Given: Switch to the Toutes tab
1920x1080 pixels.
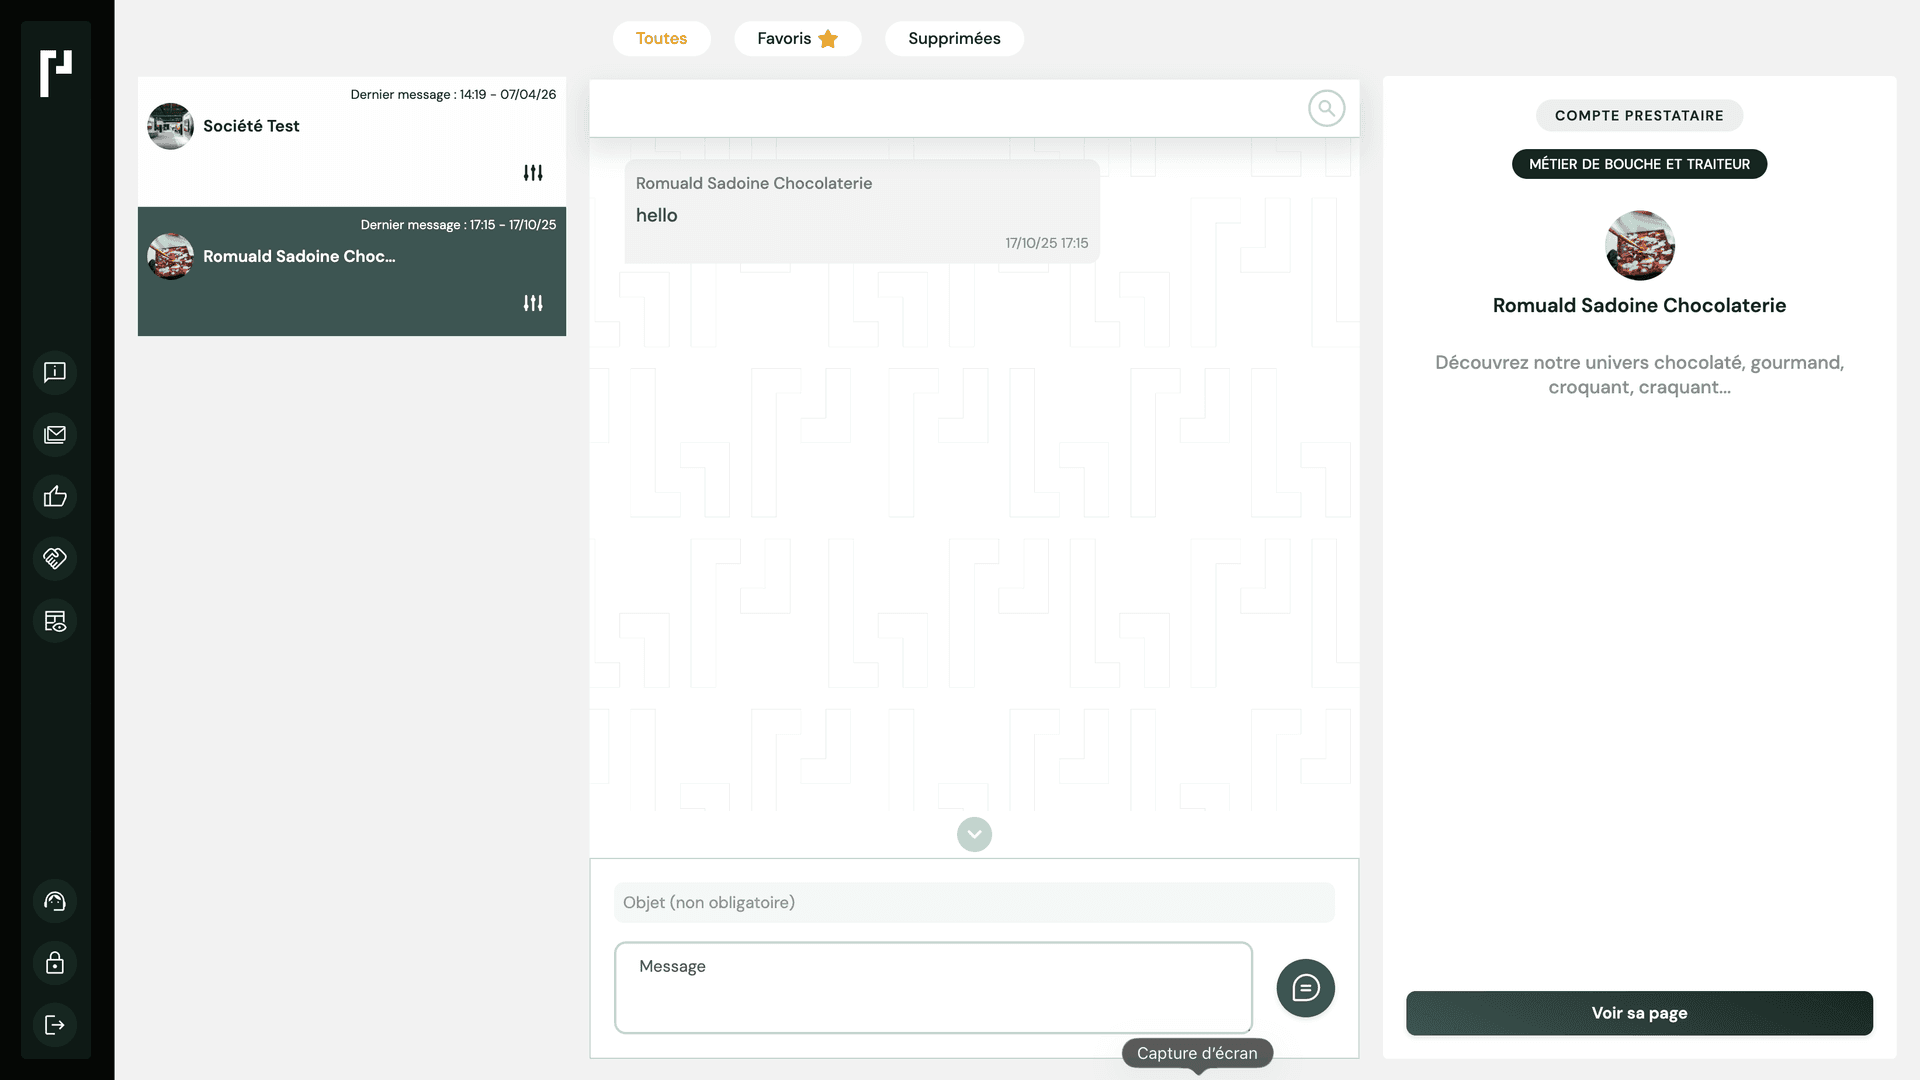Looking at the screenshot, I should pos(661,39).
